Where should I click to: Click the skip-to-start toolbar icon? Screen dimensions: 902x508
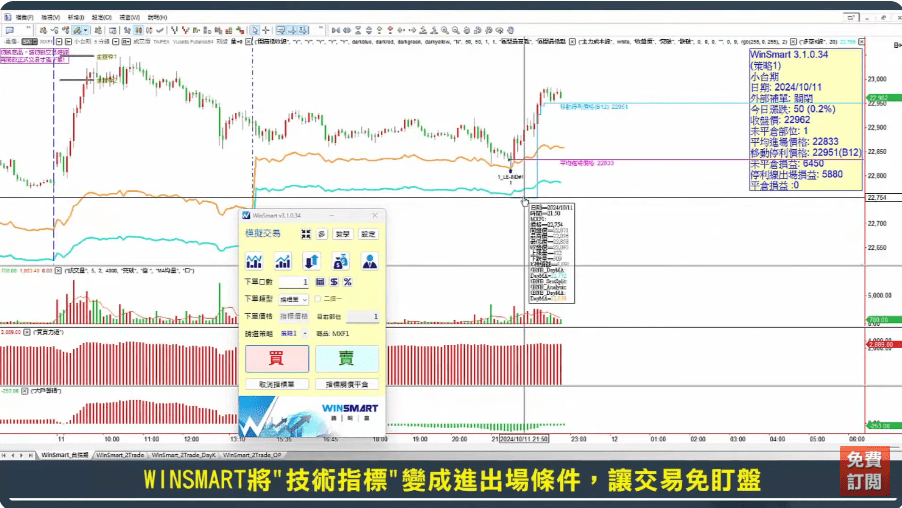pos(335,30)
